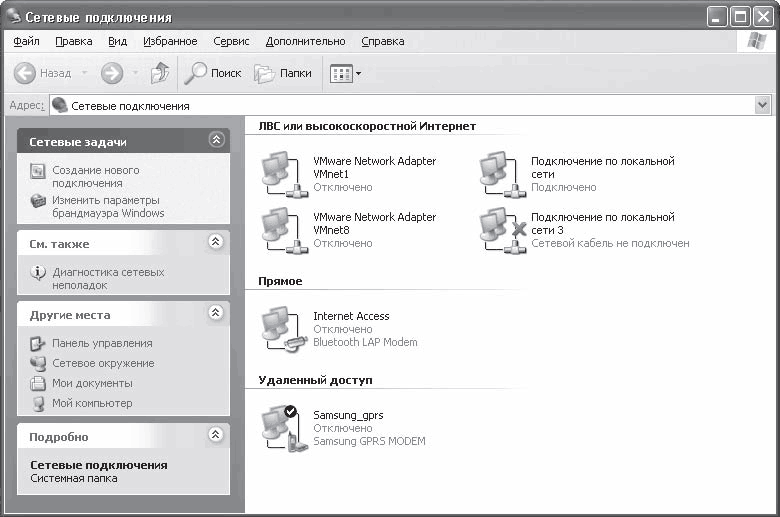
Task: Open Диагностика сетевых неполадок link
Action: coord(108,279)
